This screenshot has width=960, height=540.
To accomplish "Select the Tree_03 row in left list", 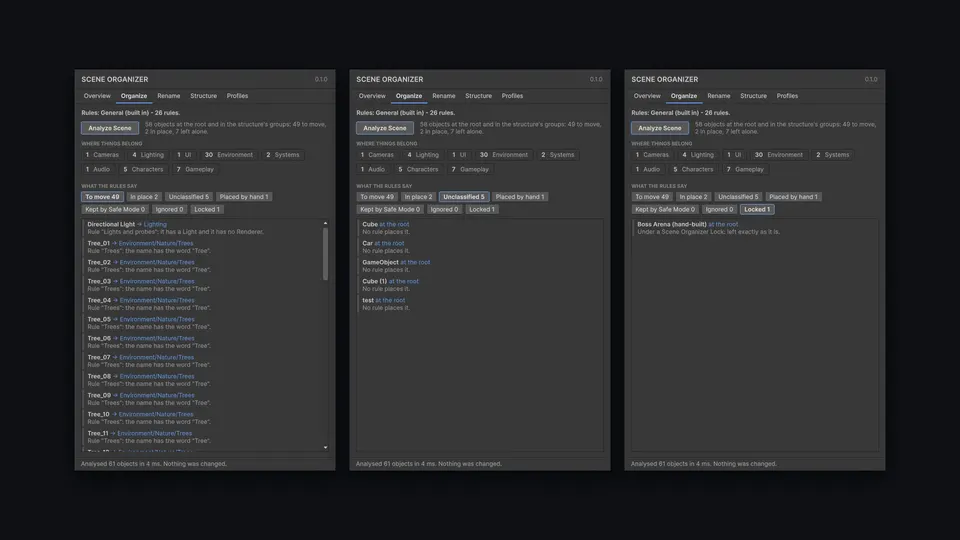I will (x=203, y=285).
